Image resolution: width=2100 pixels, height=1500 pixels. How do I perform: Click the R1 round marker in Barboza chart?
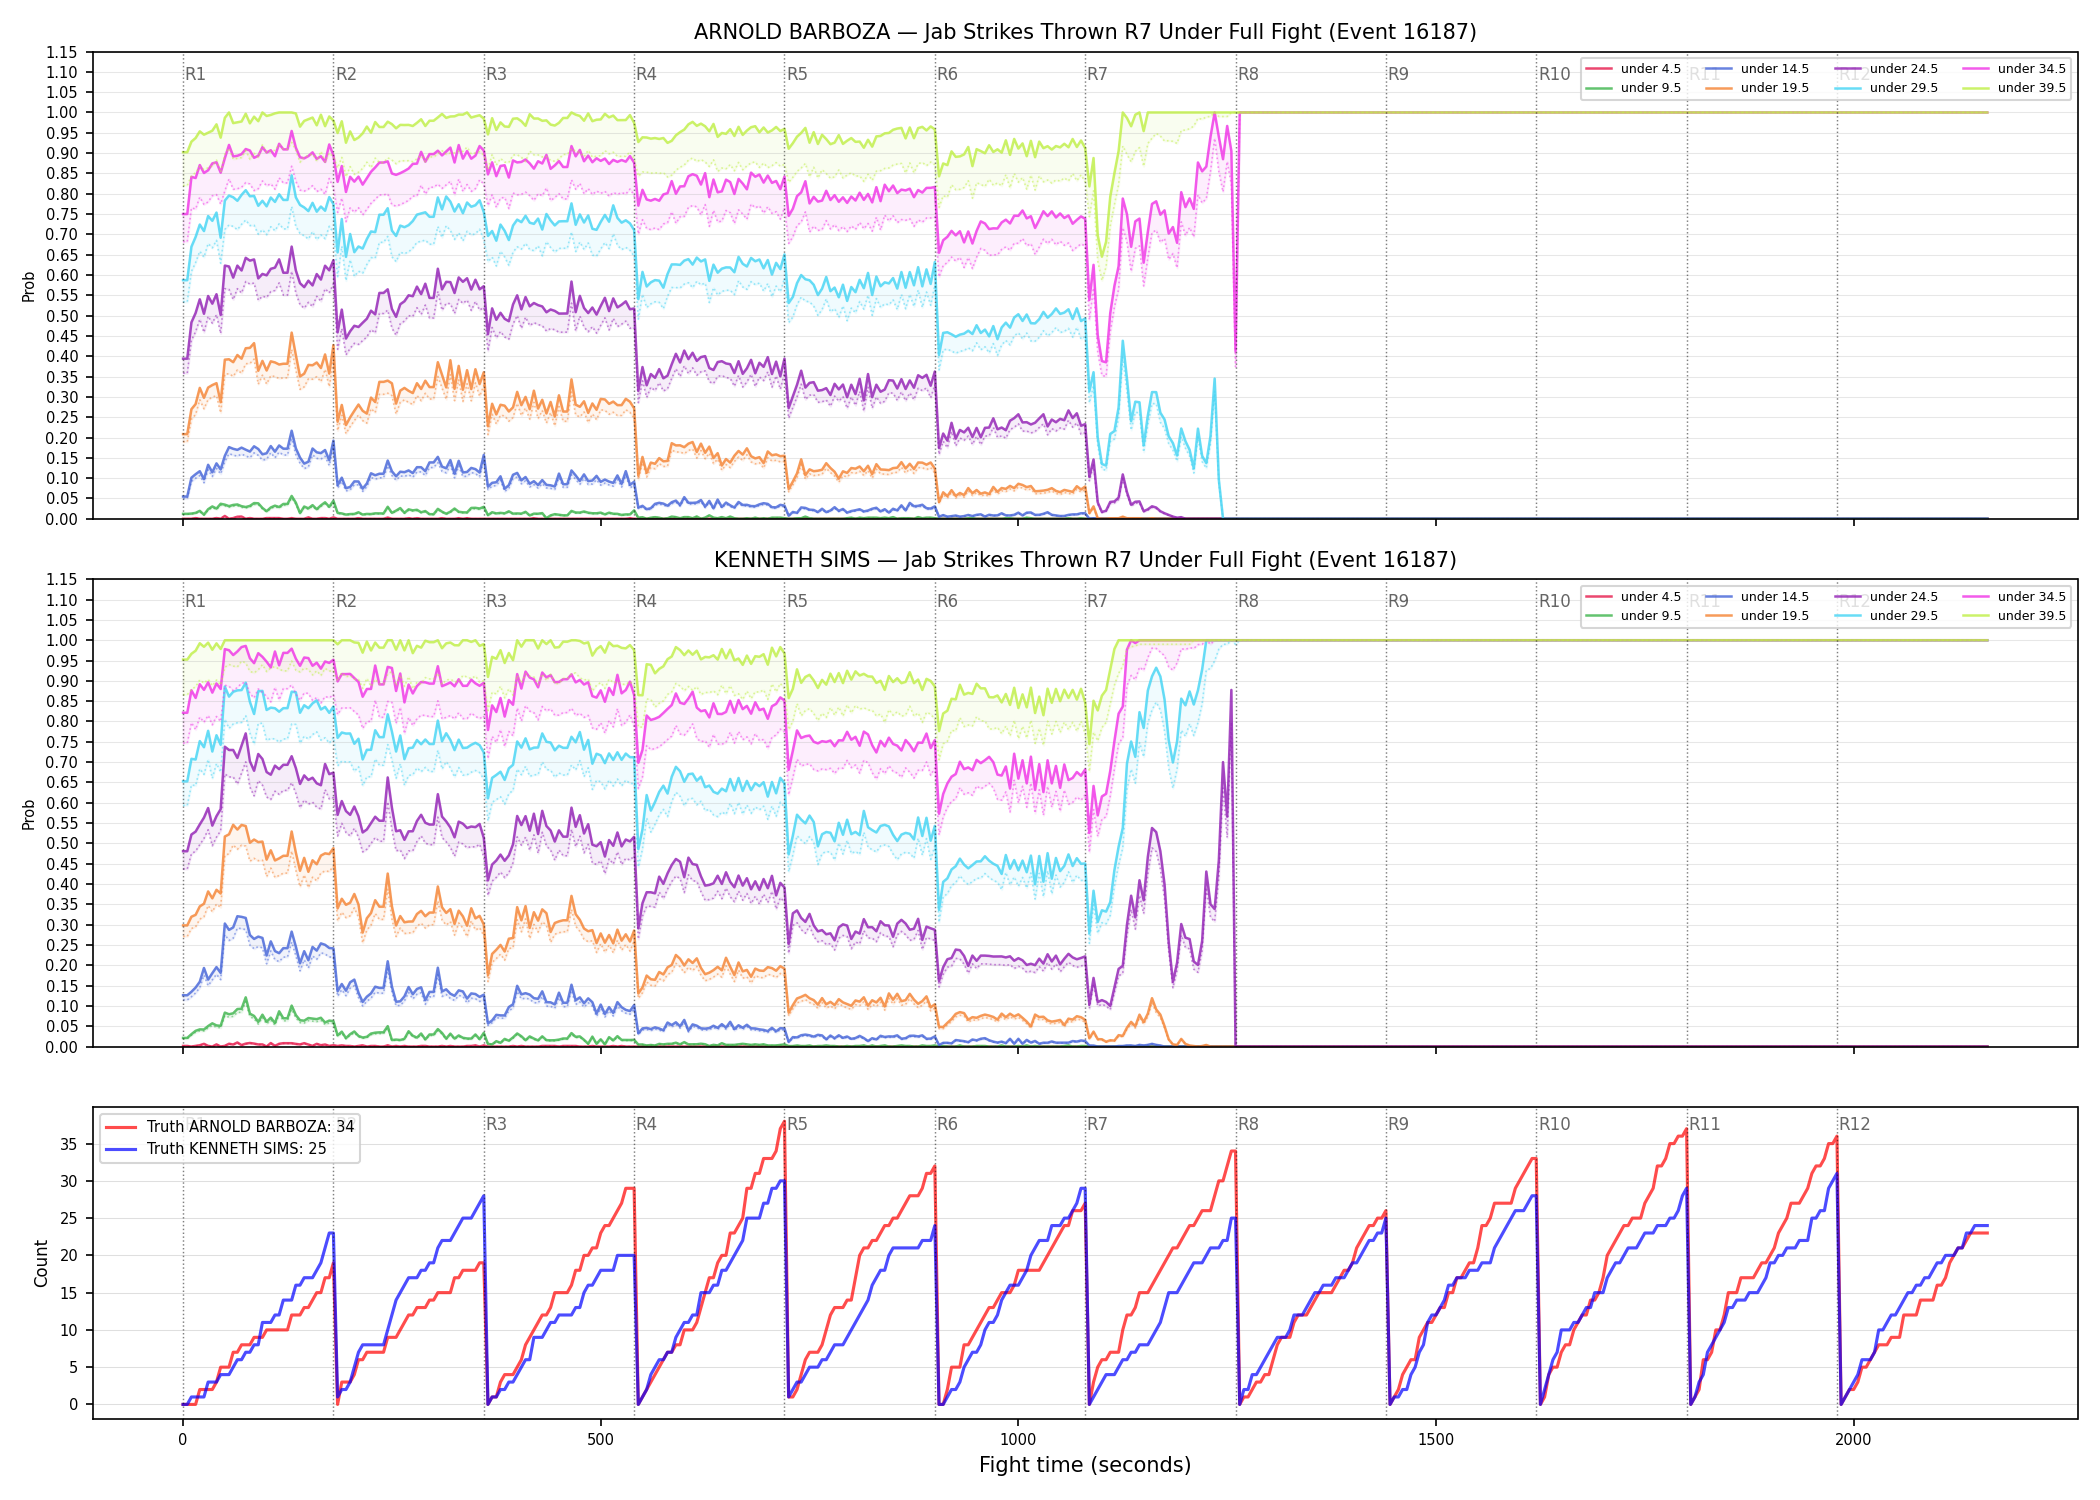(x=195, y=74)
